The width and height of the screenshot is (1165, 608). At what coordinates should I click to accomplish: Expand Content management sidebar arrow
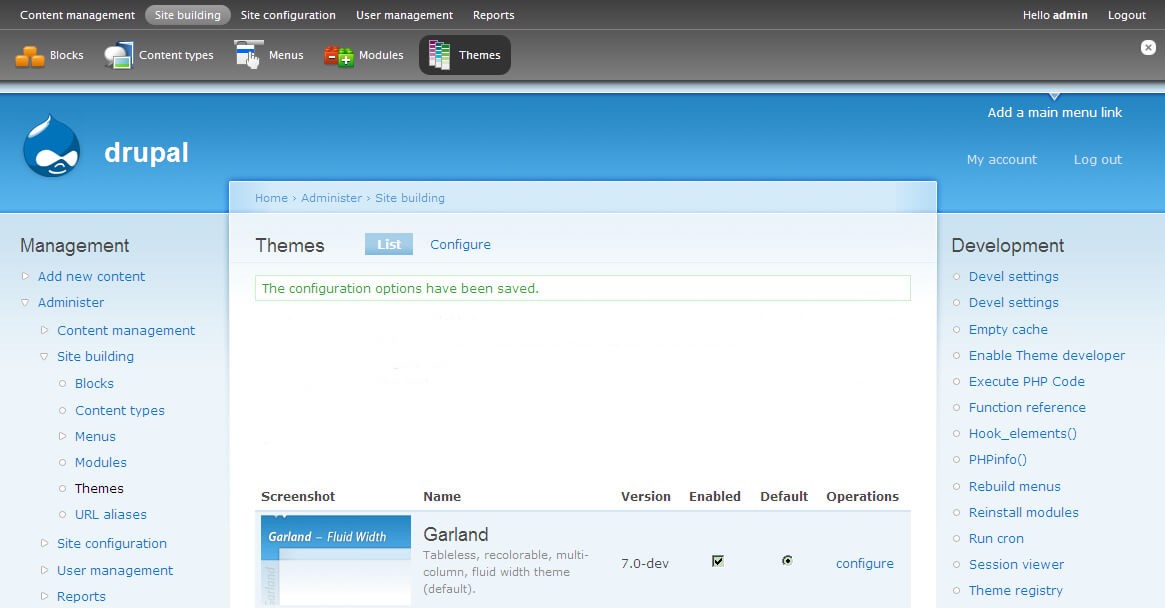coord(45,329)
